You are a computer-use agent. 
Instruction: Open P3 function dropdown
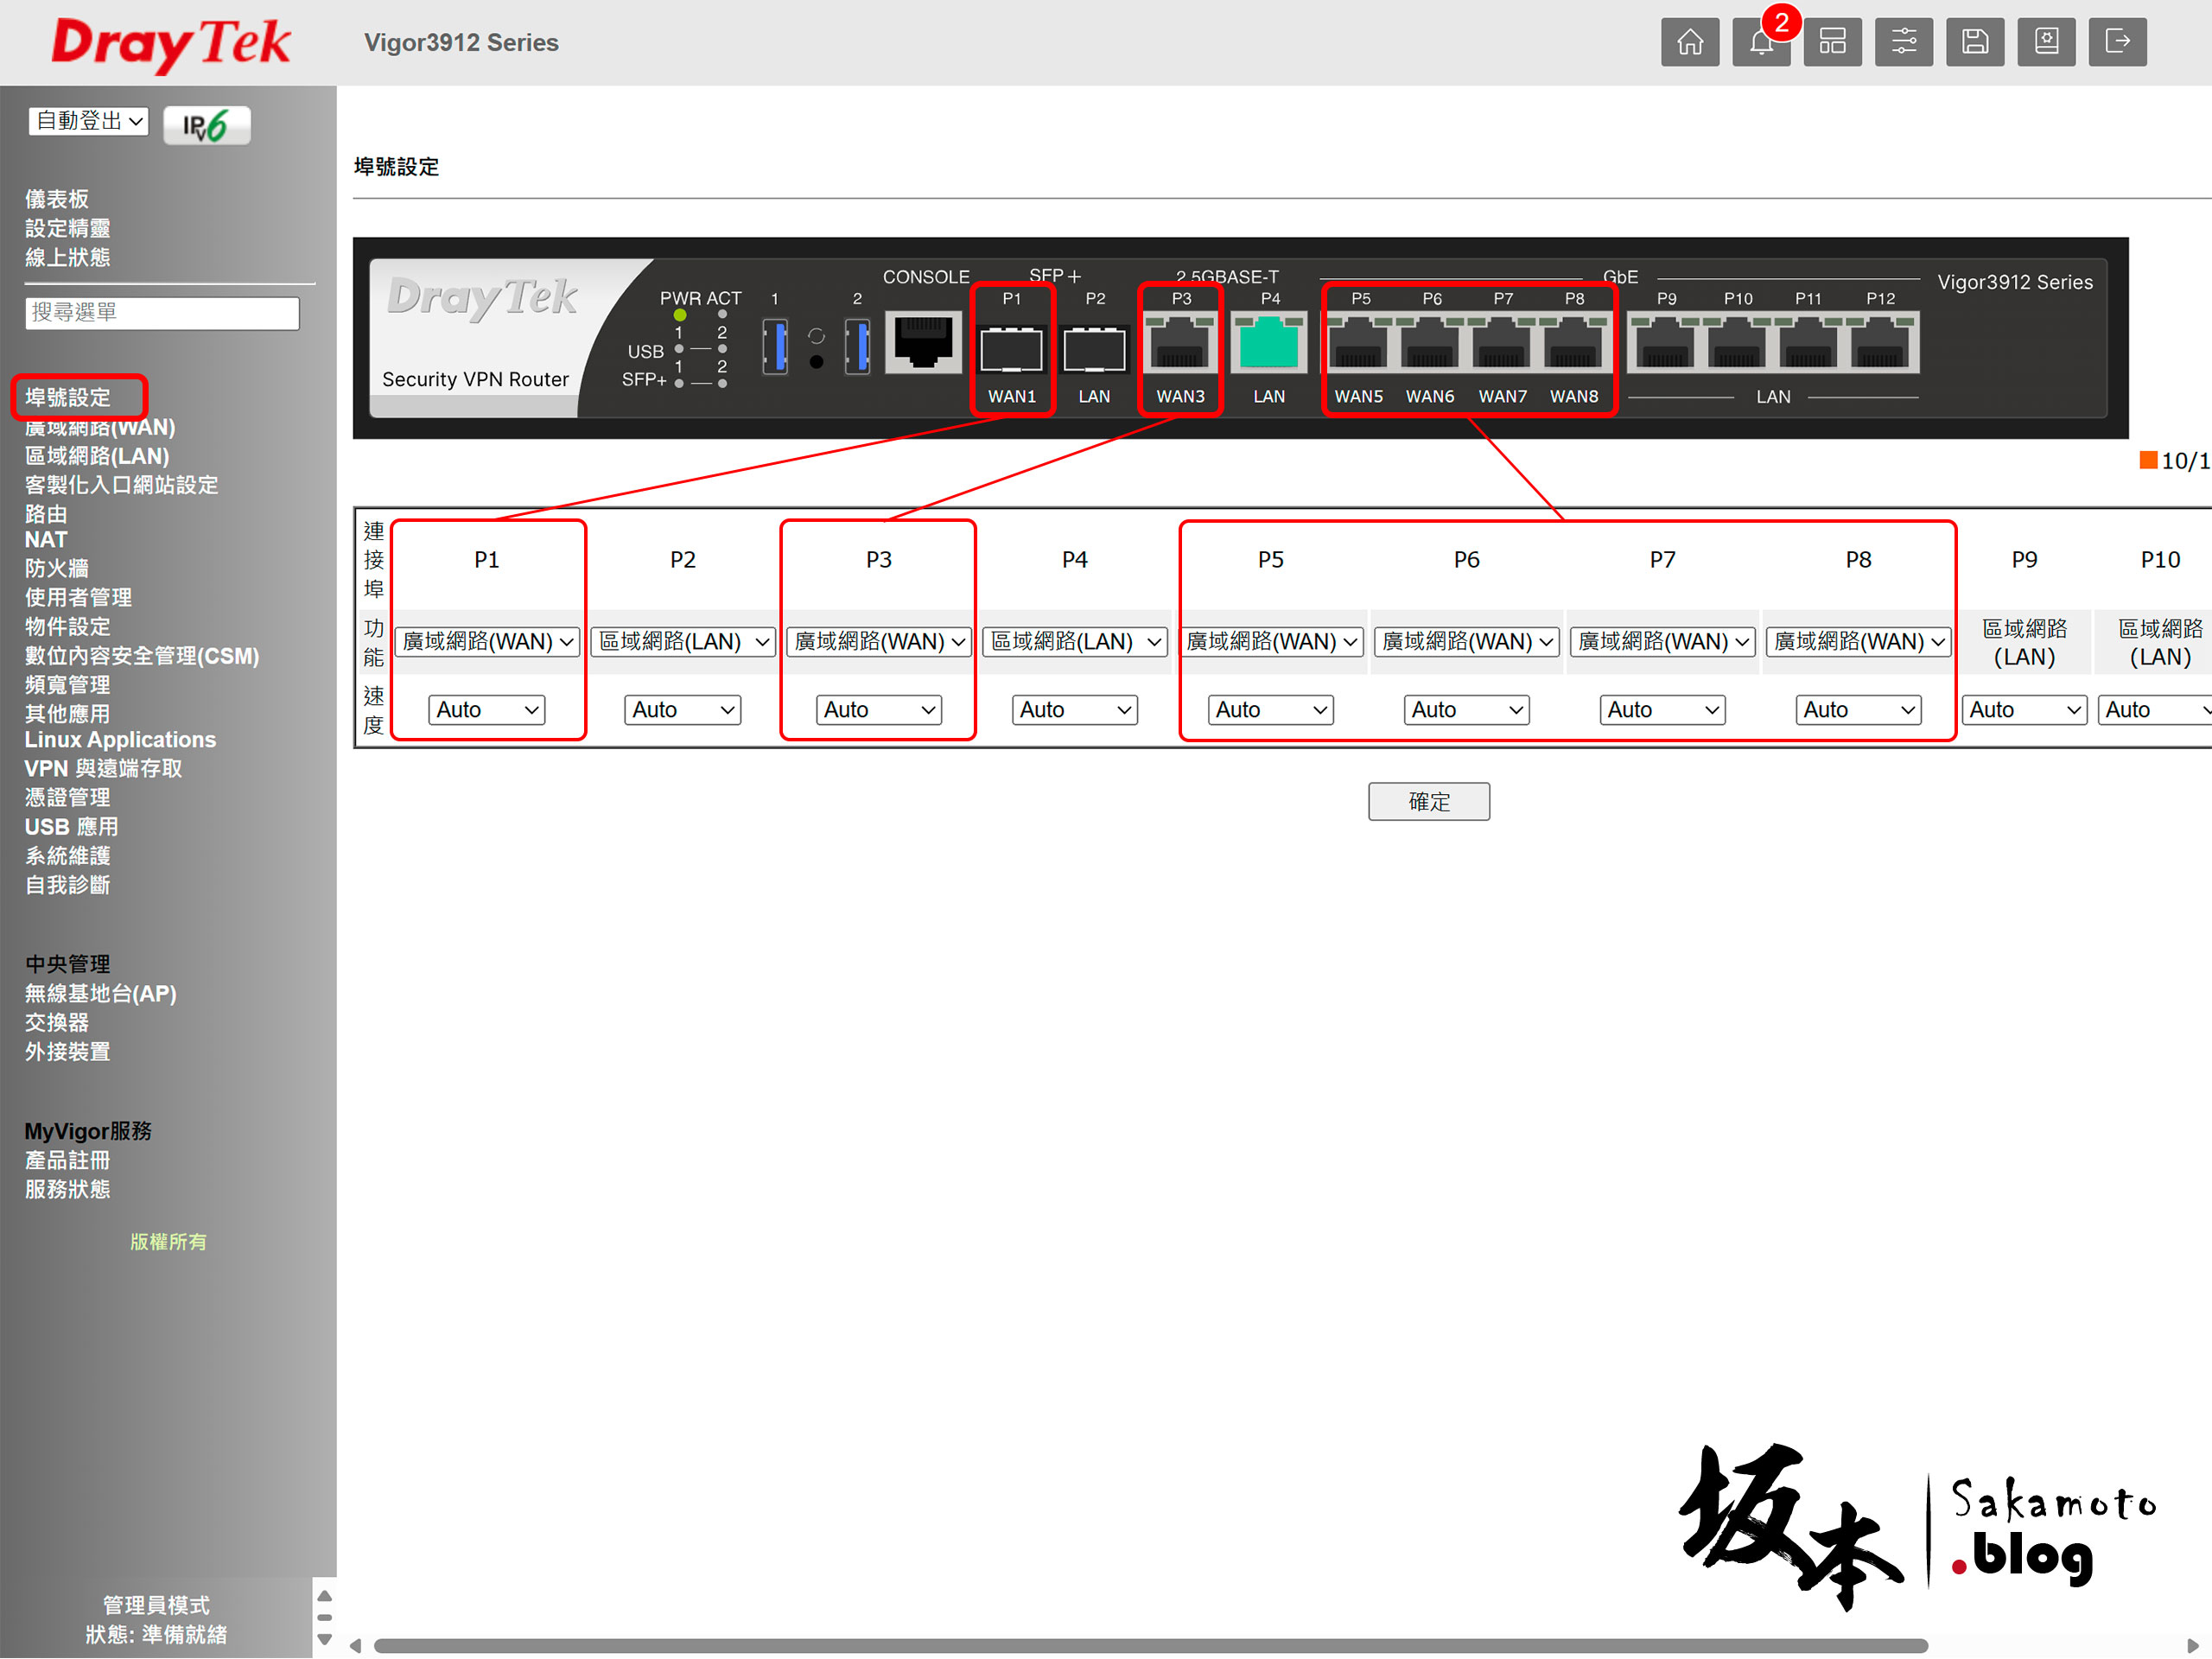click(x=879, y=641)
